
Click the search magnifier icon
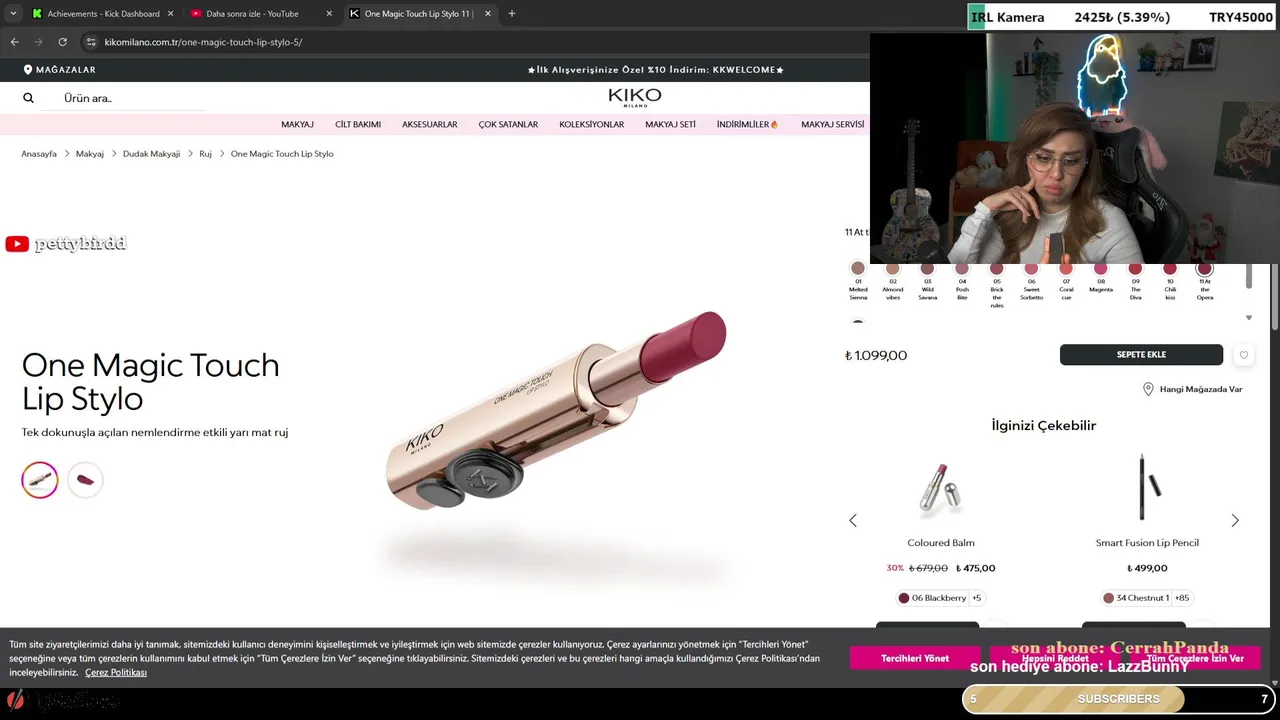28,98
